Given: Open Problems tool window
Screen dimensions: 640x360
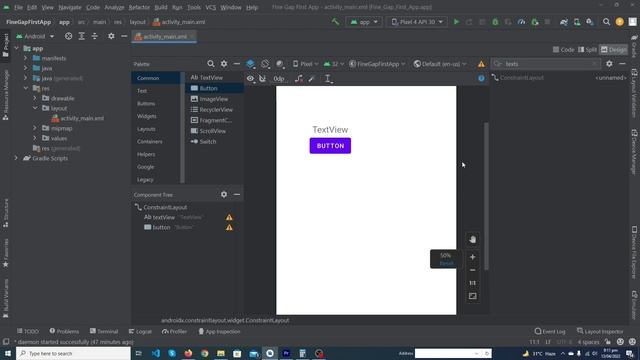Looking at the screenshot, I should [x=64, y=331].
